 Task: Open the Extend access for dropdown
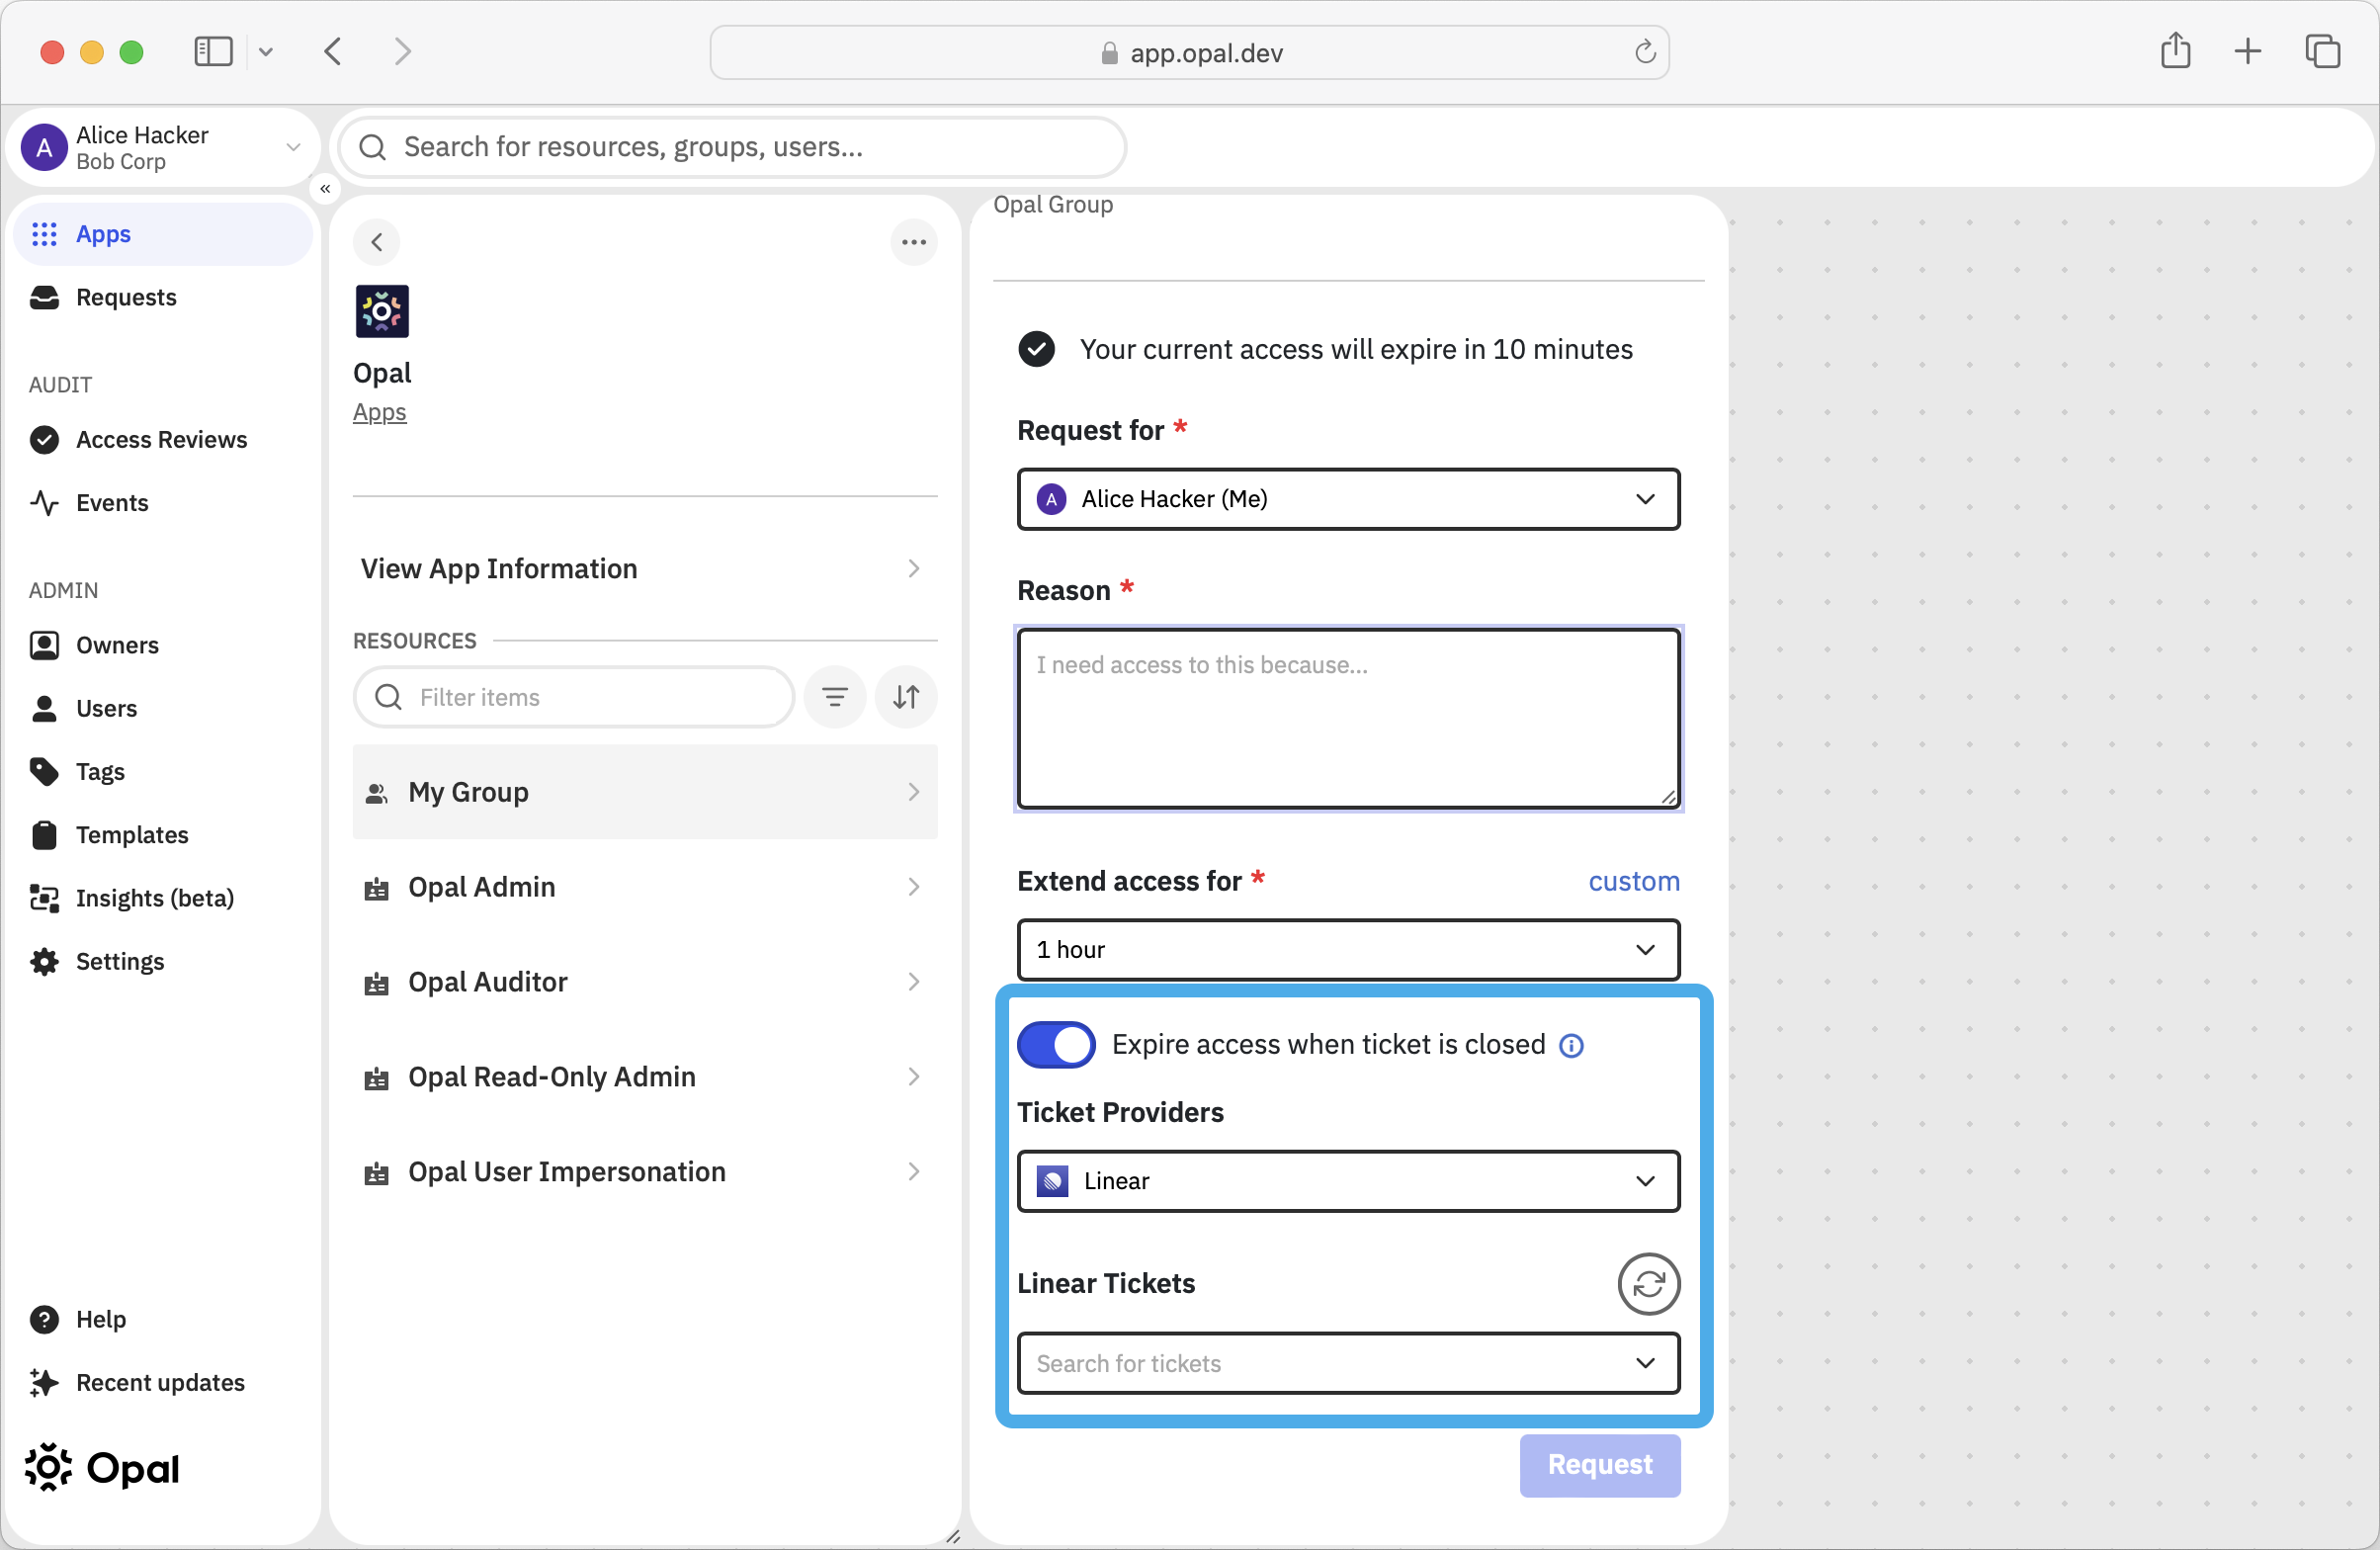pyautogui.click(x=1348, y=949)
